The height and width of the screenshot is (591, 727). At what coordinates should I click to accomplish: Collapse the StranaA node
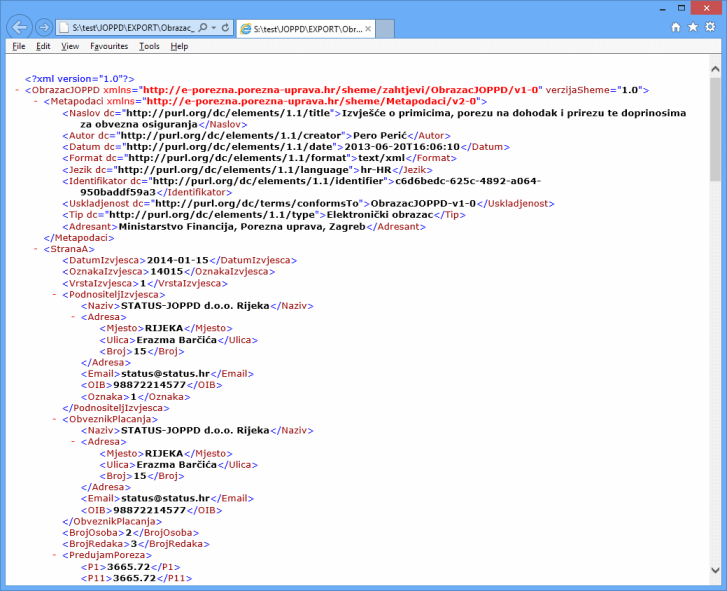[36, 249]
